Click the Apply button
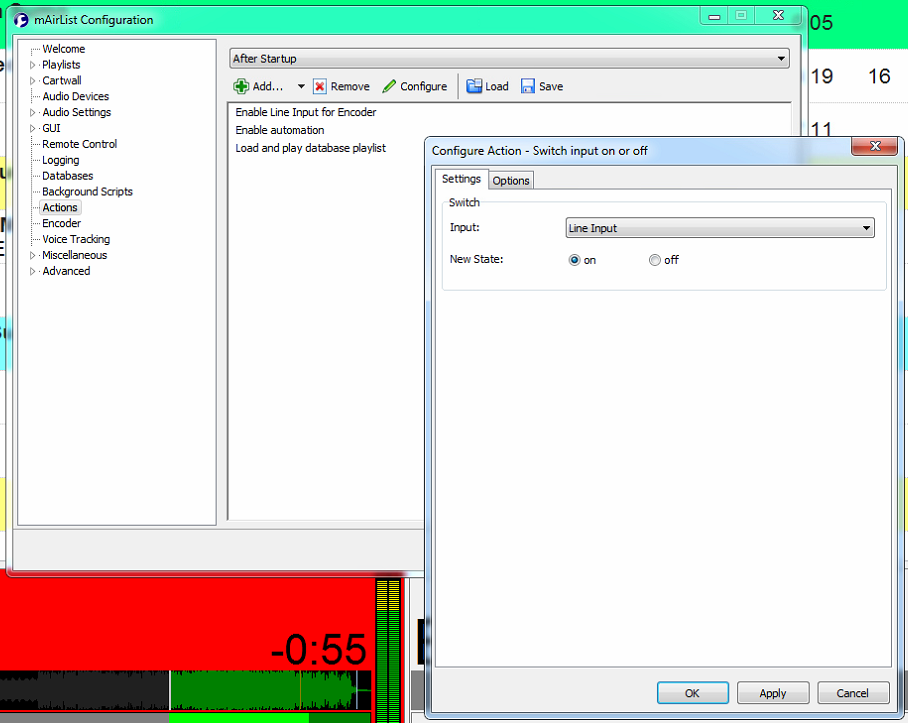The height and width of the screenshot is (723, 908). point(772,693)
